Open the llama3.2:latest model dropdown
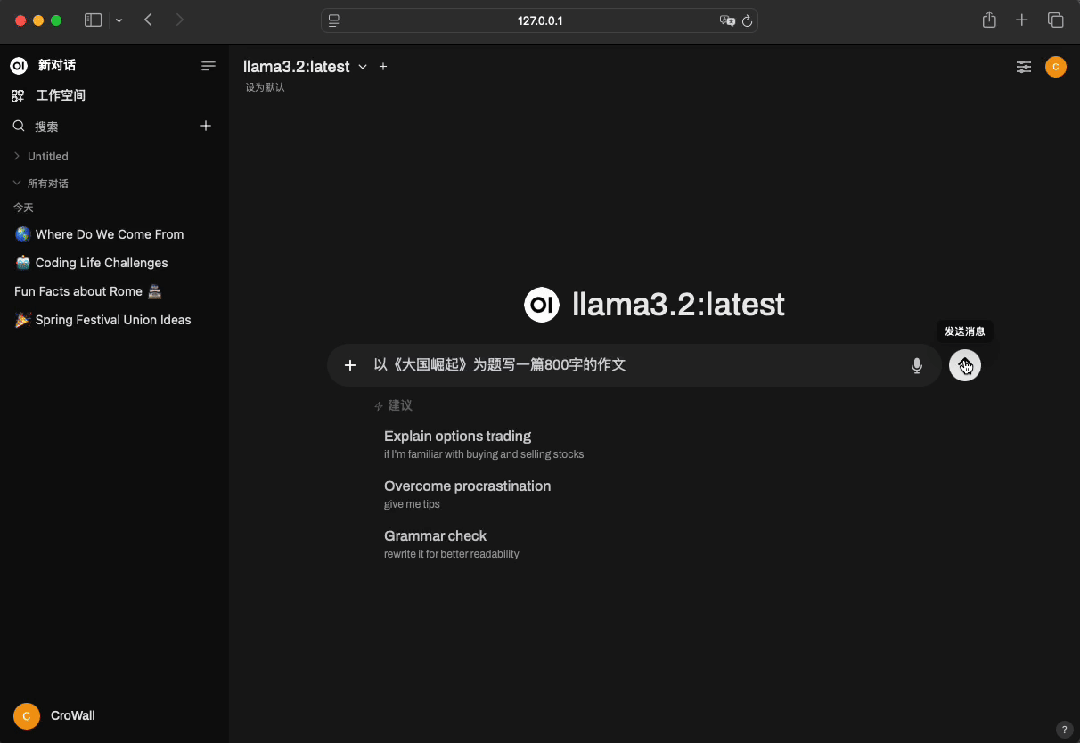 point(304,67)
